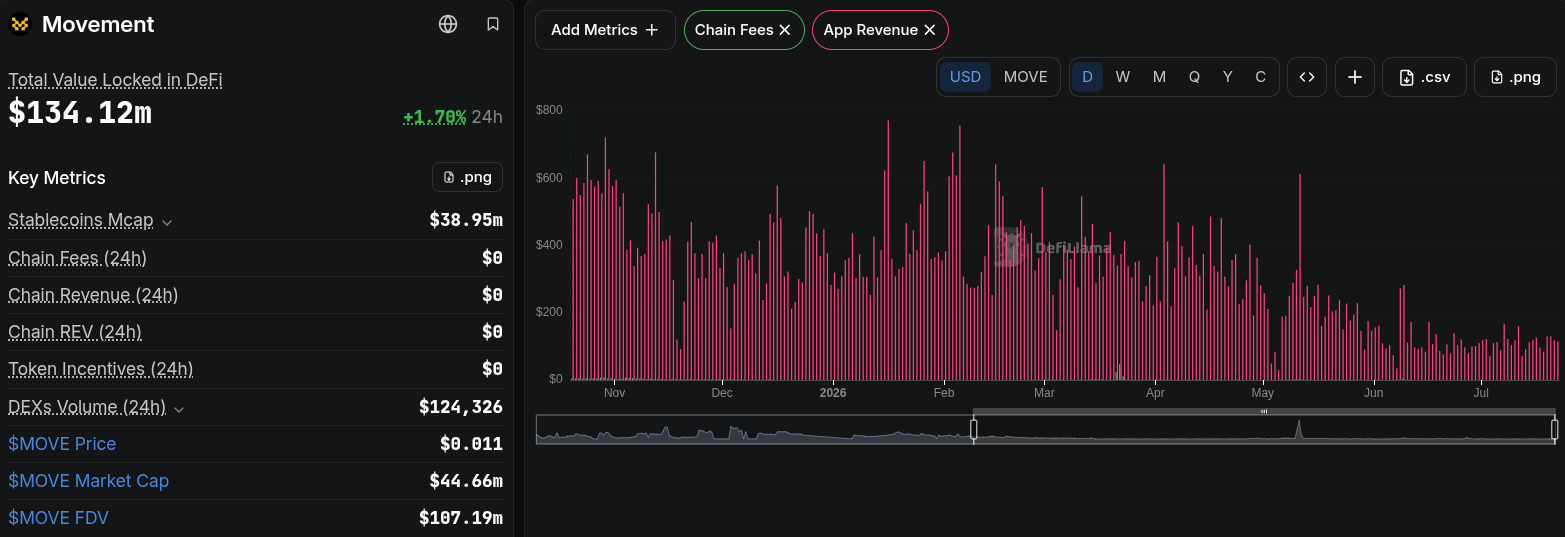Bookmark the Movement chain
This screenshot has width=1565, height=537.
click(493, 24)
